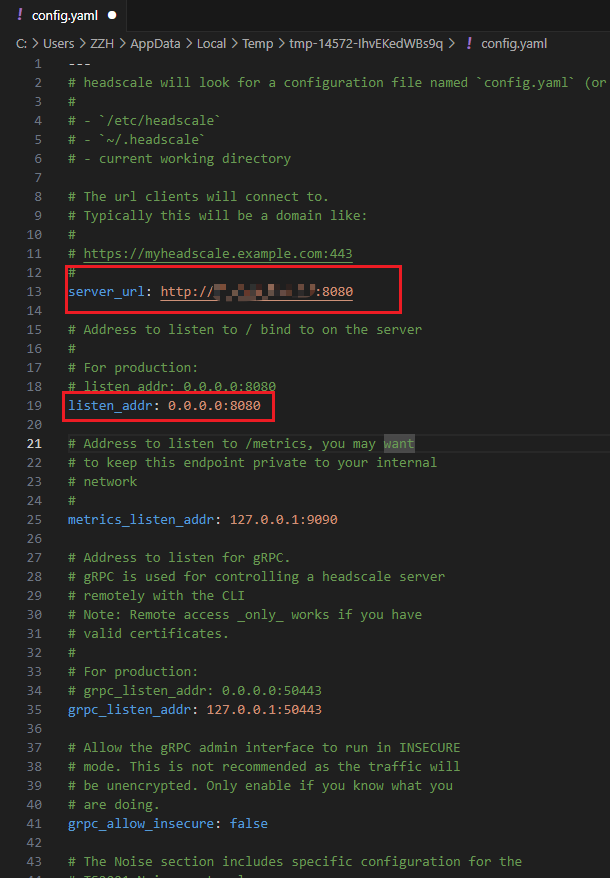The image size is (610, 878).
Task: Click the 0.0.0.0:8080 value on line 19
Action: [214, 405]
